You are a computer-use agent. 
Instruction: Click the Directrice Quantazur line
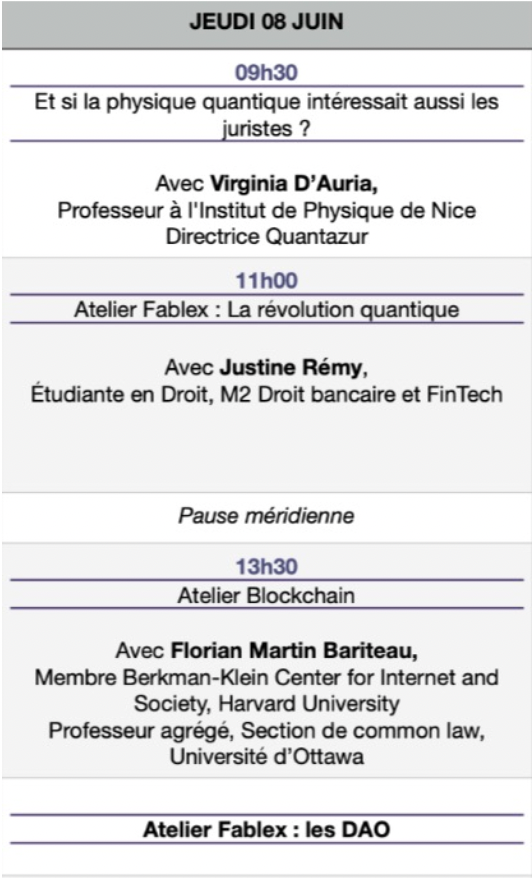(x=267, y=236)
